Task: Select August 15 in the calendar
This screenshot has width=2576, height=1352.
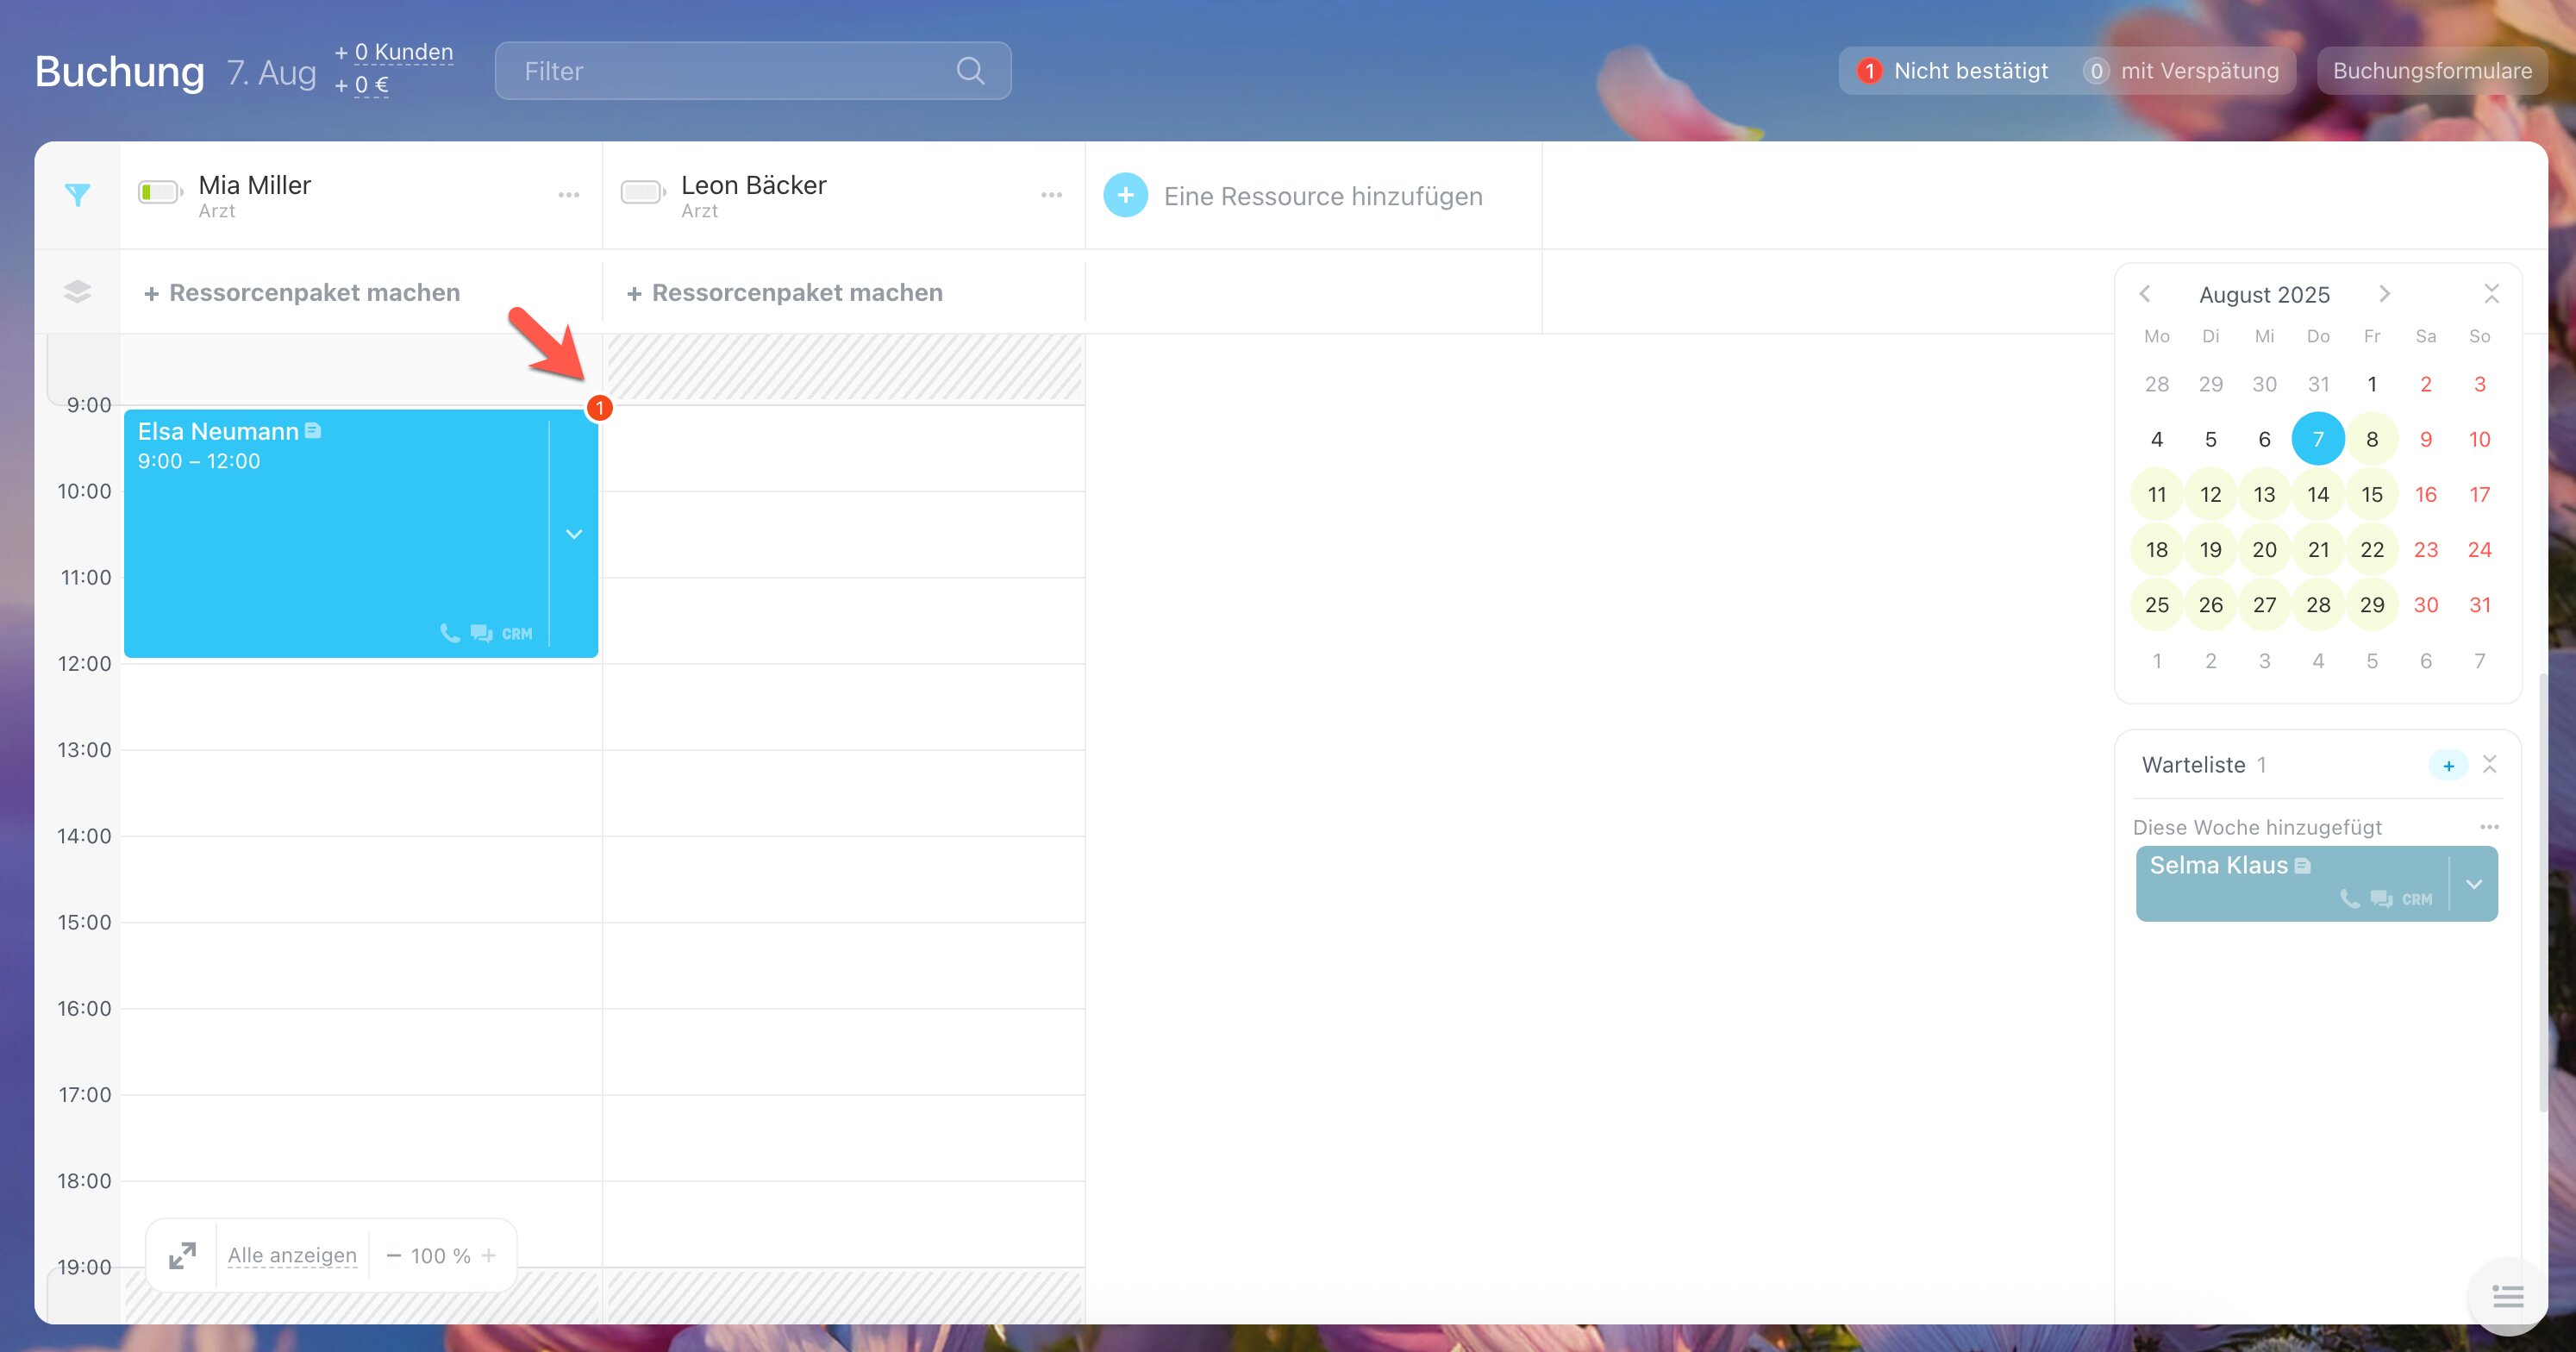Action: 2371,494
